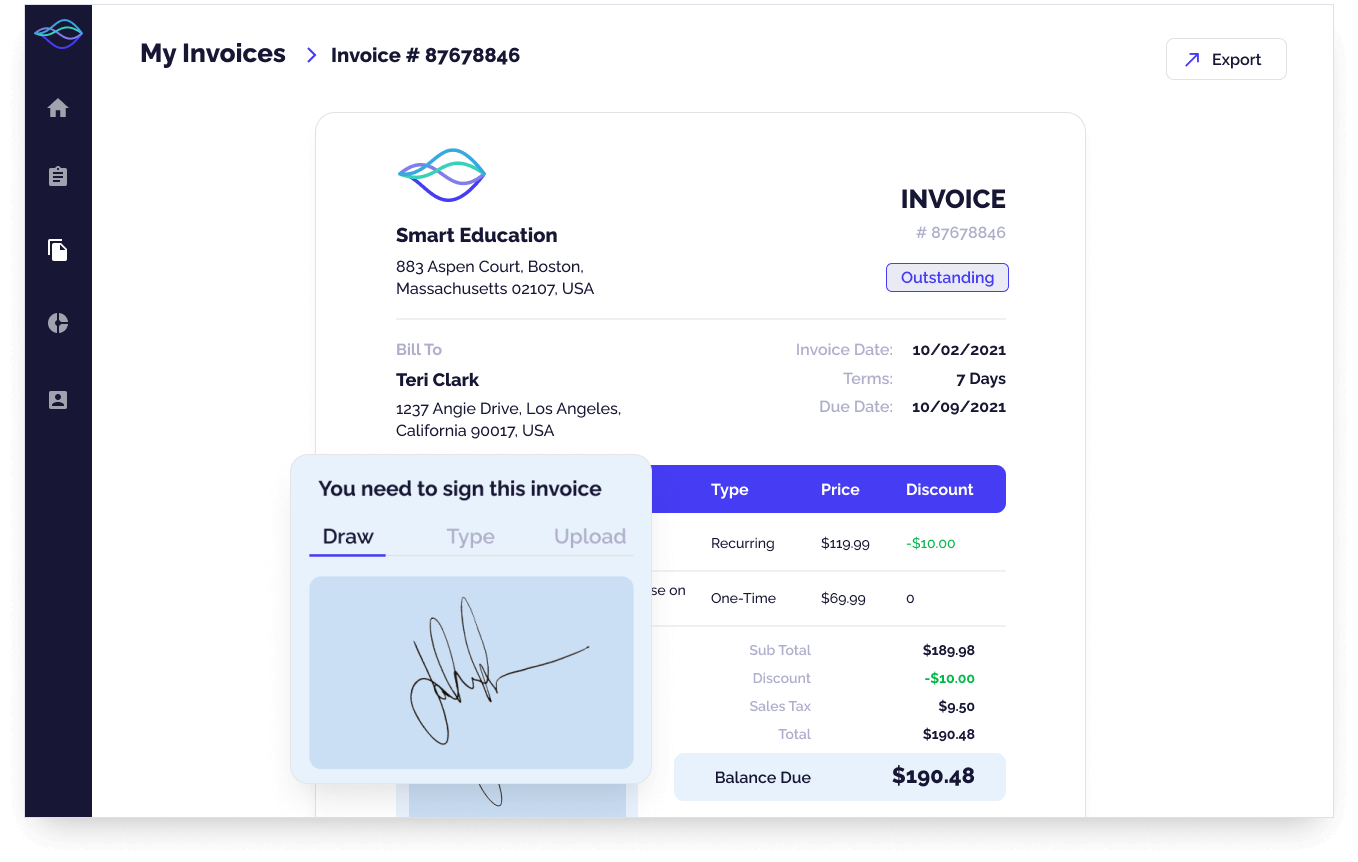The height and width of the screenshot is (862, 1358).
Task: Click the Outstanding status badge
Action: coord(947,278)
